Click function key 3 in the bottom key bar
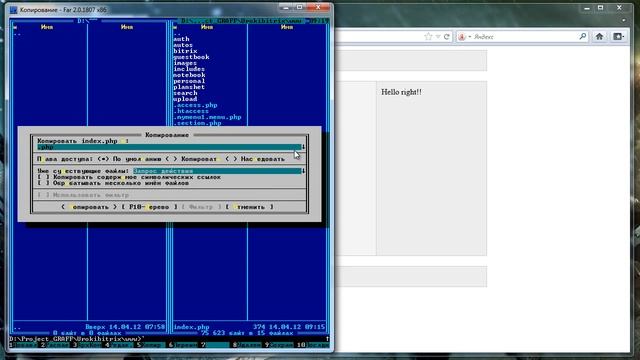This screenshot has width=640, height=360. [87, 345]
